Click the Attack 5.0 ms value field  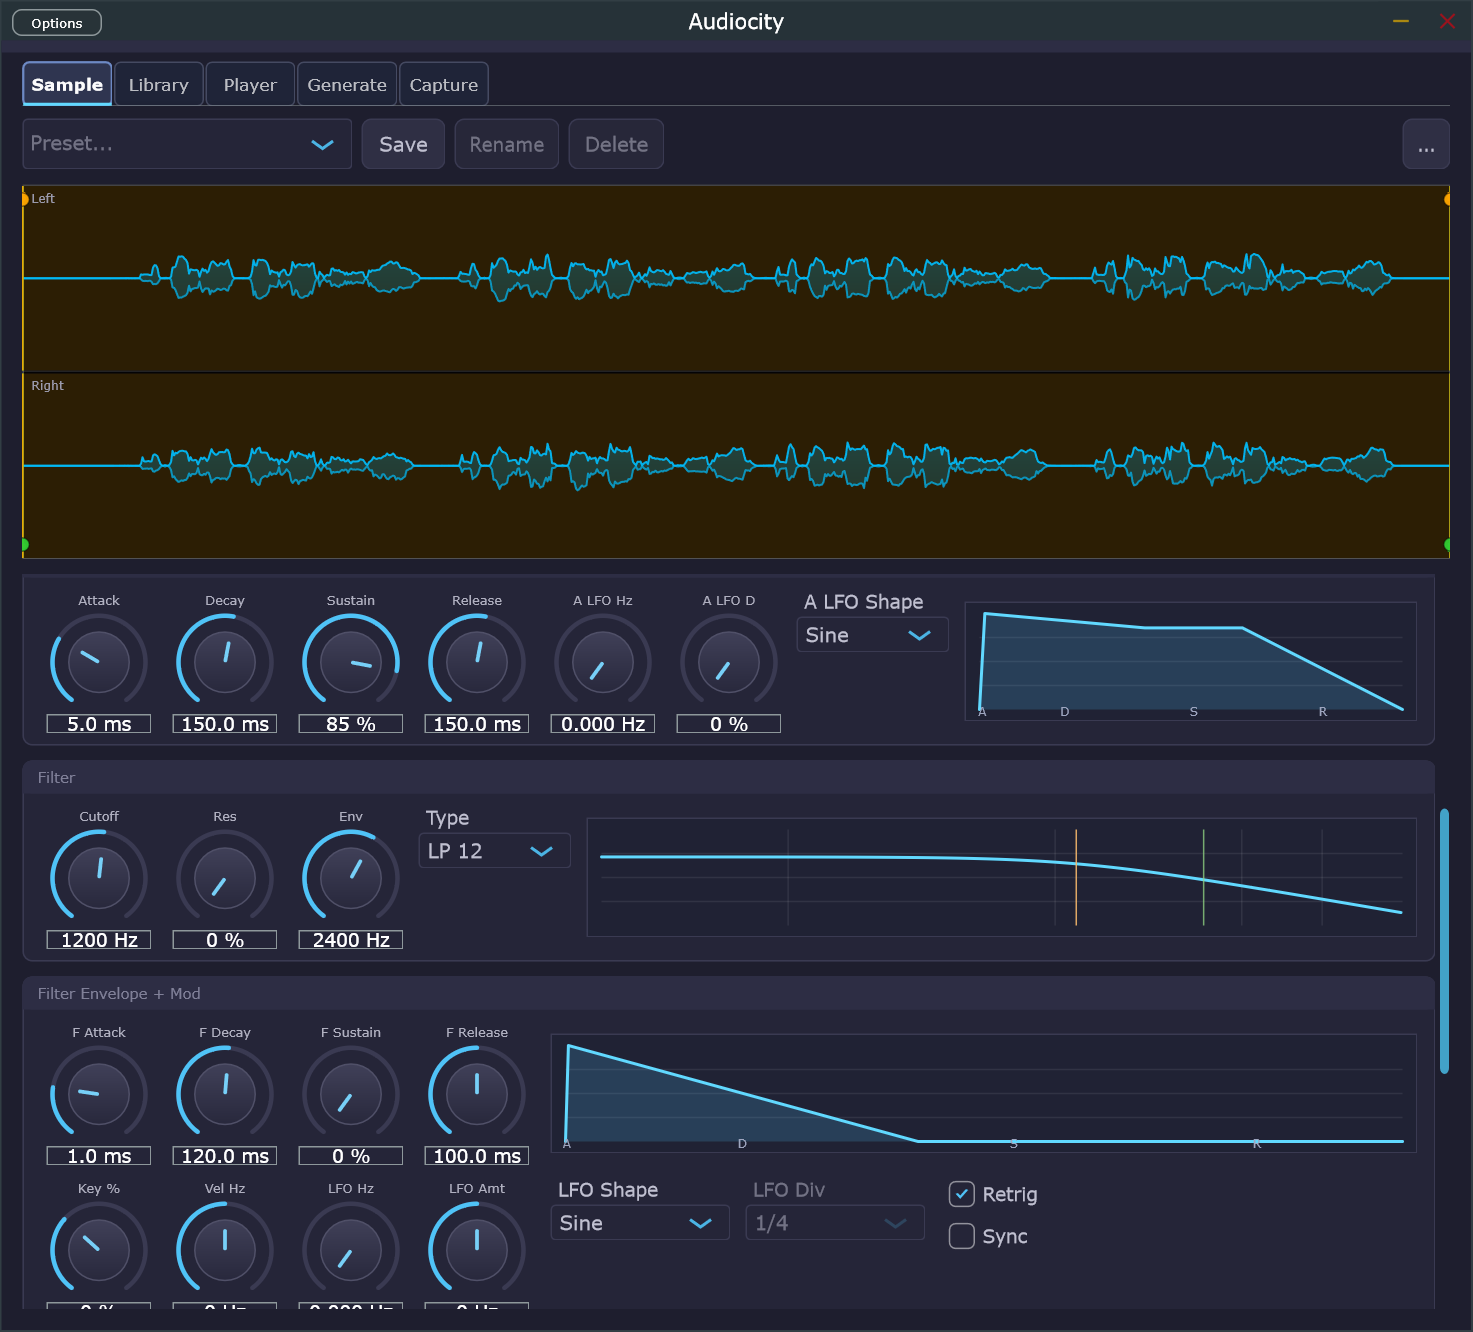coord(99,724)
